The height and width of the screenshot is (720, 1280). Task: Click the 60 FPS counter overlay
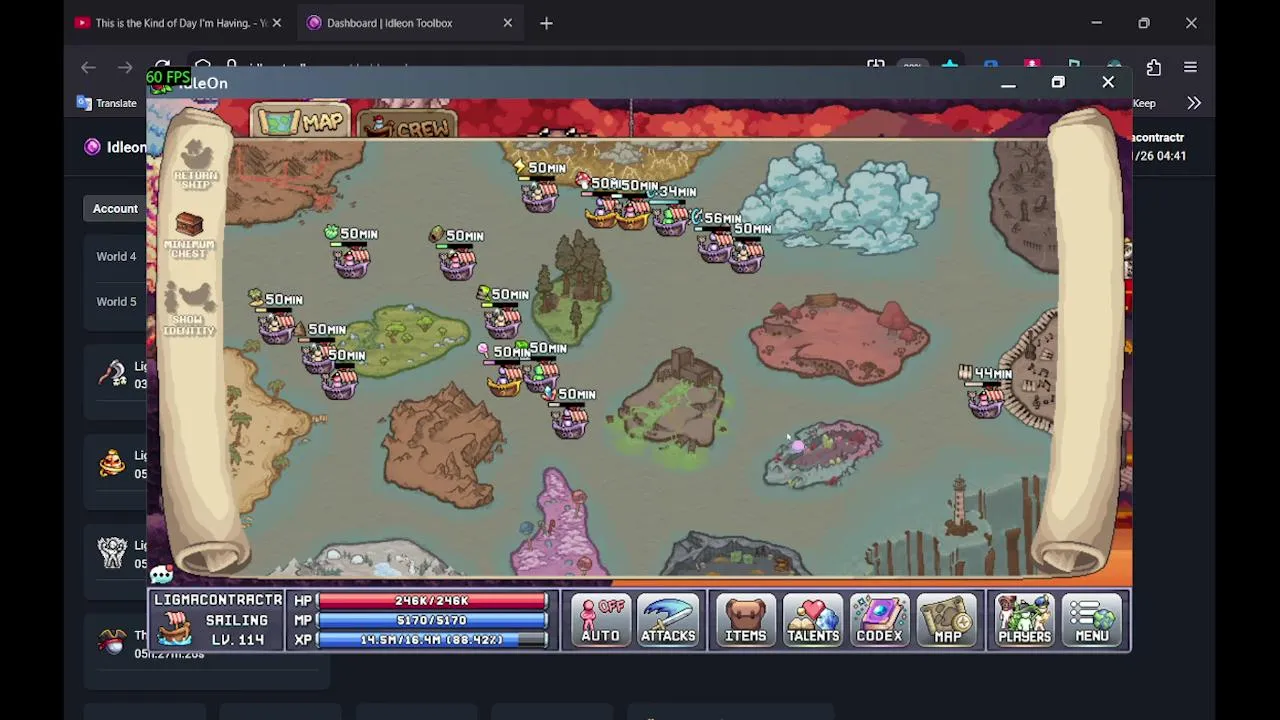click(168, 77)
